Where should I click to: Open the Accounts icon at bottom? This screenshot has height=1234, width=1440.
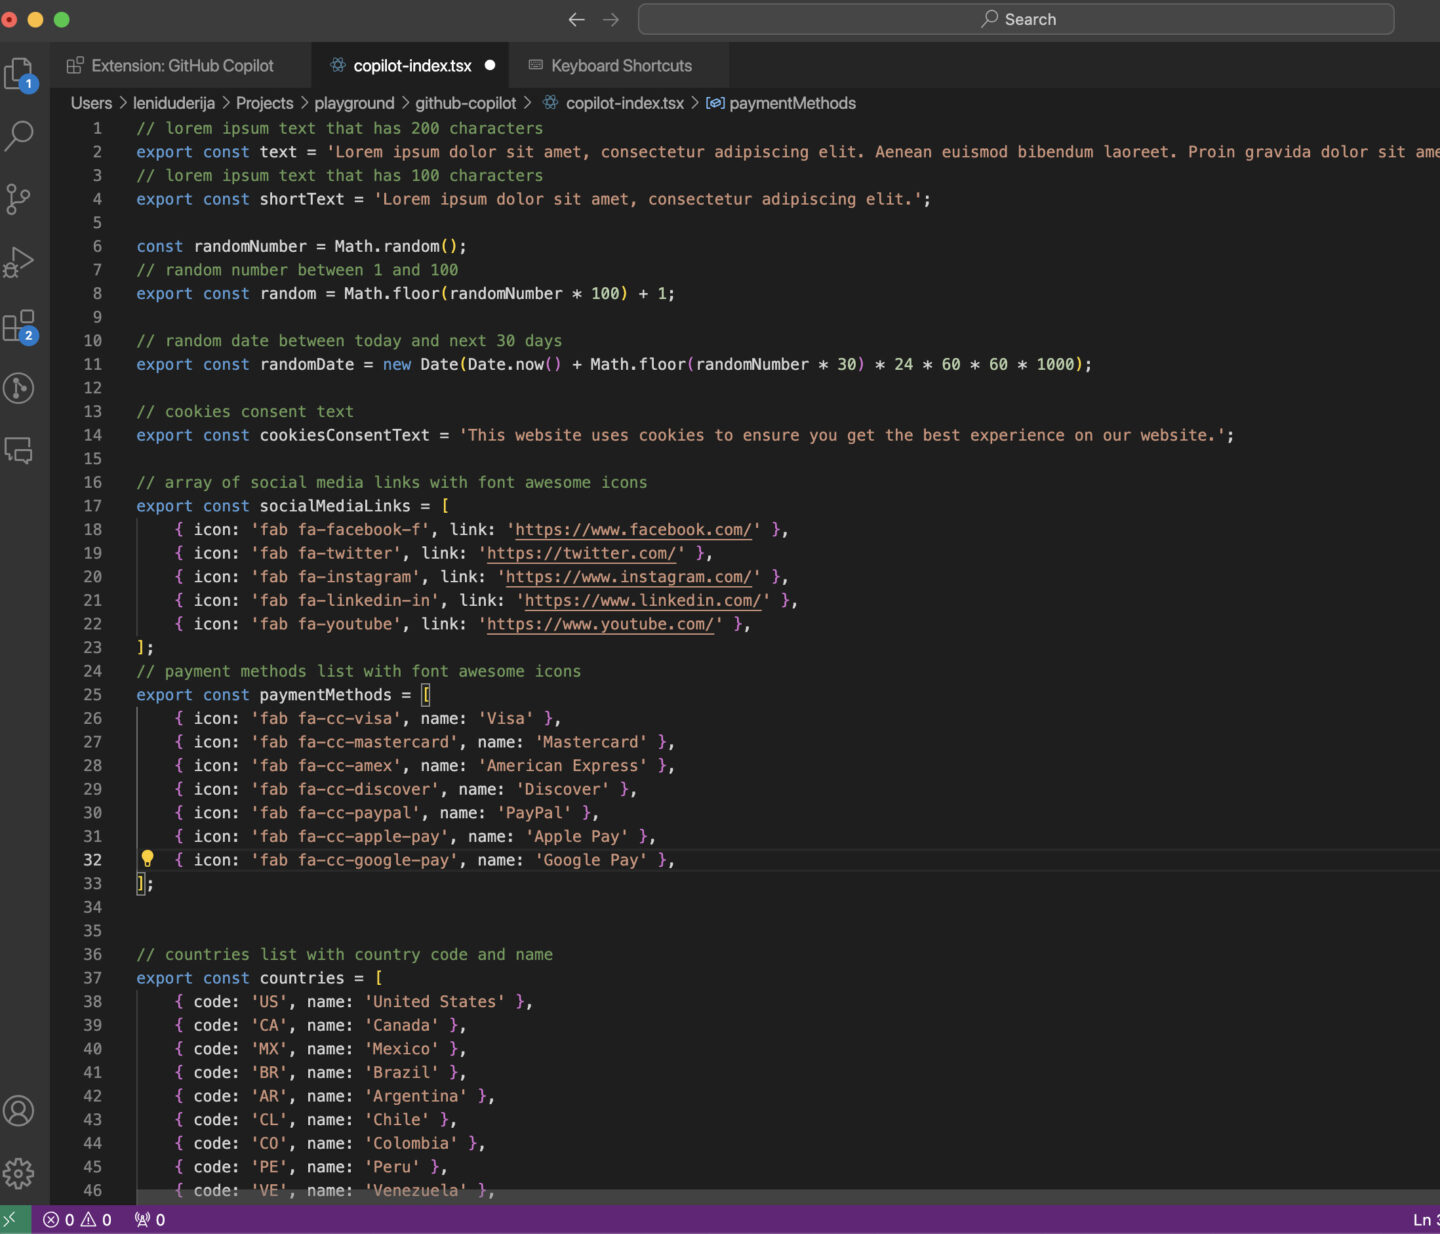tap(20, 1111)
